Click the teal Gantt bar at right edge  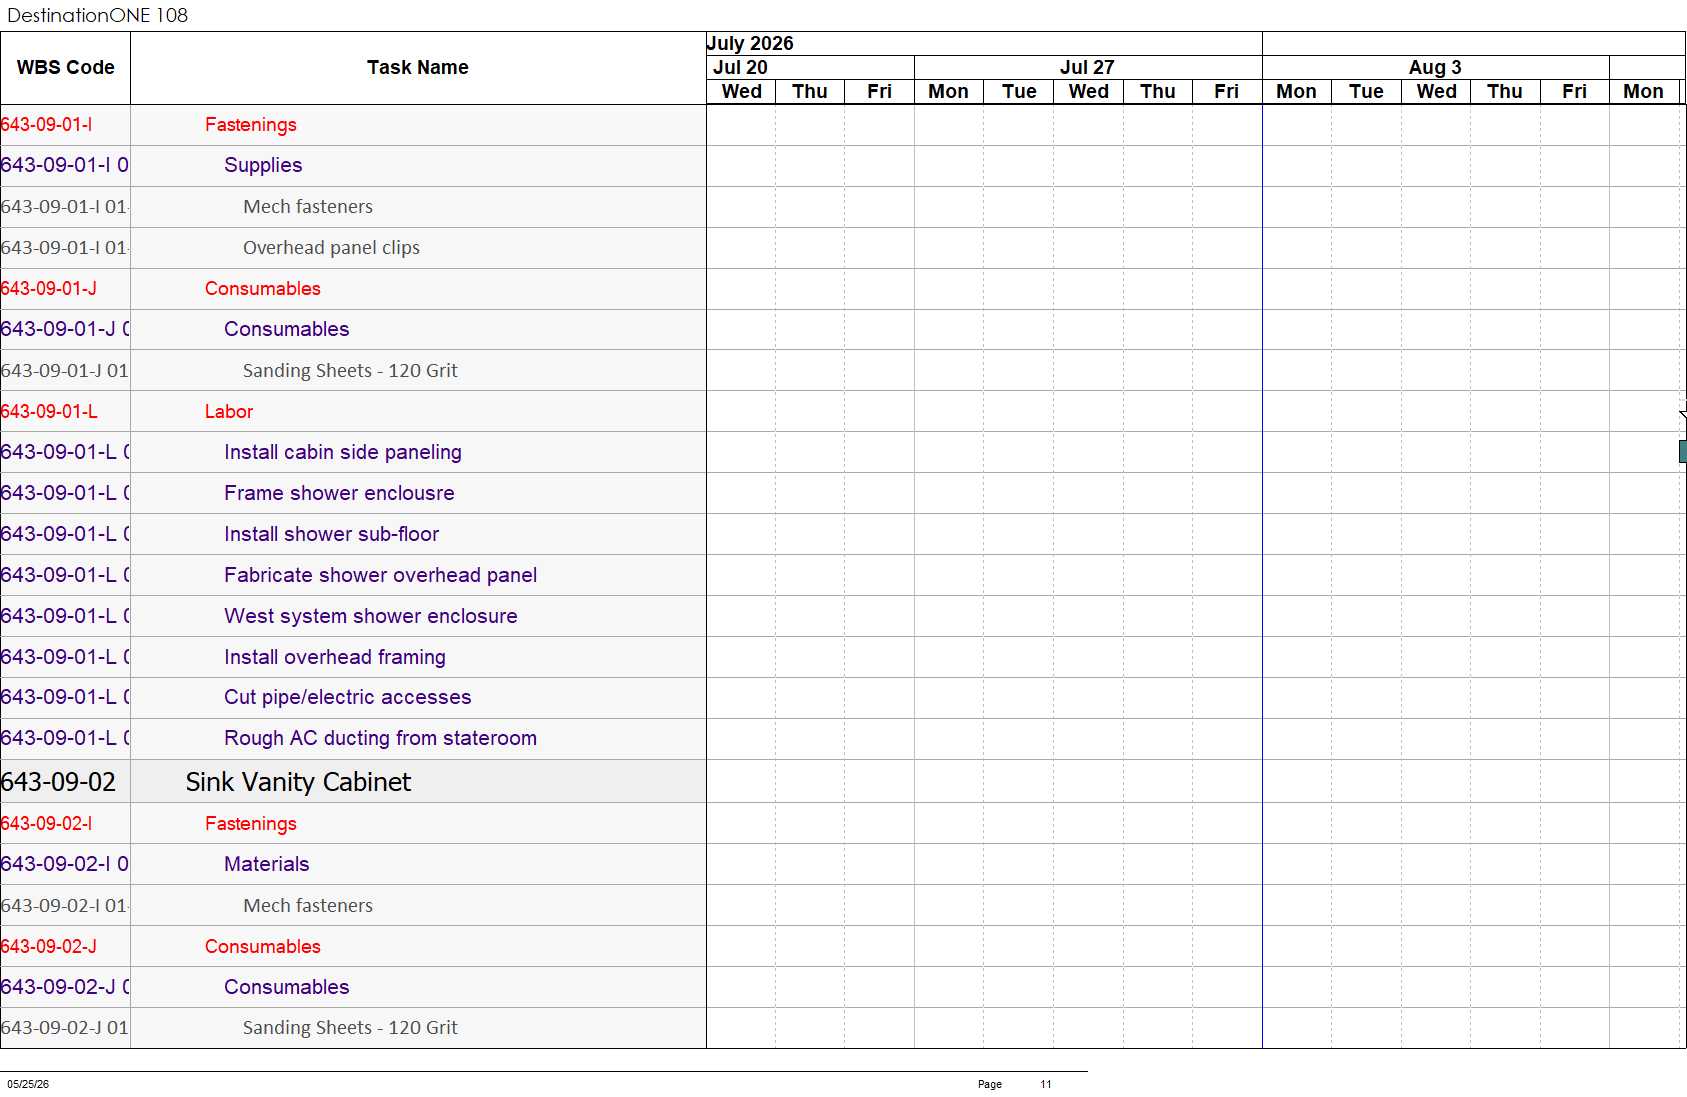pos(1682,451)
